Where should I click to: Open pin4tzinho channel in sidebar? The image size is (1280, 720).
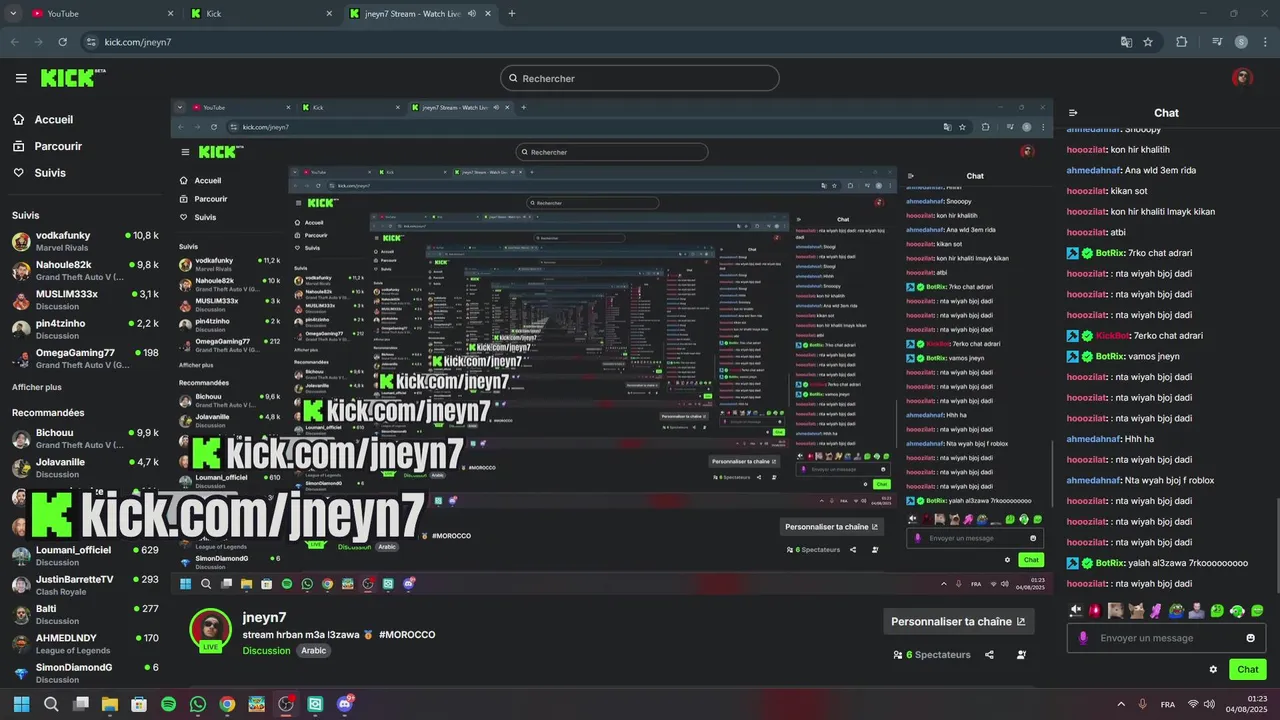[85, 329]
